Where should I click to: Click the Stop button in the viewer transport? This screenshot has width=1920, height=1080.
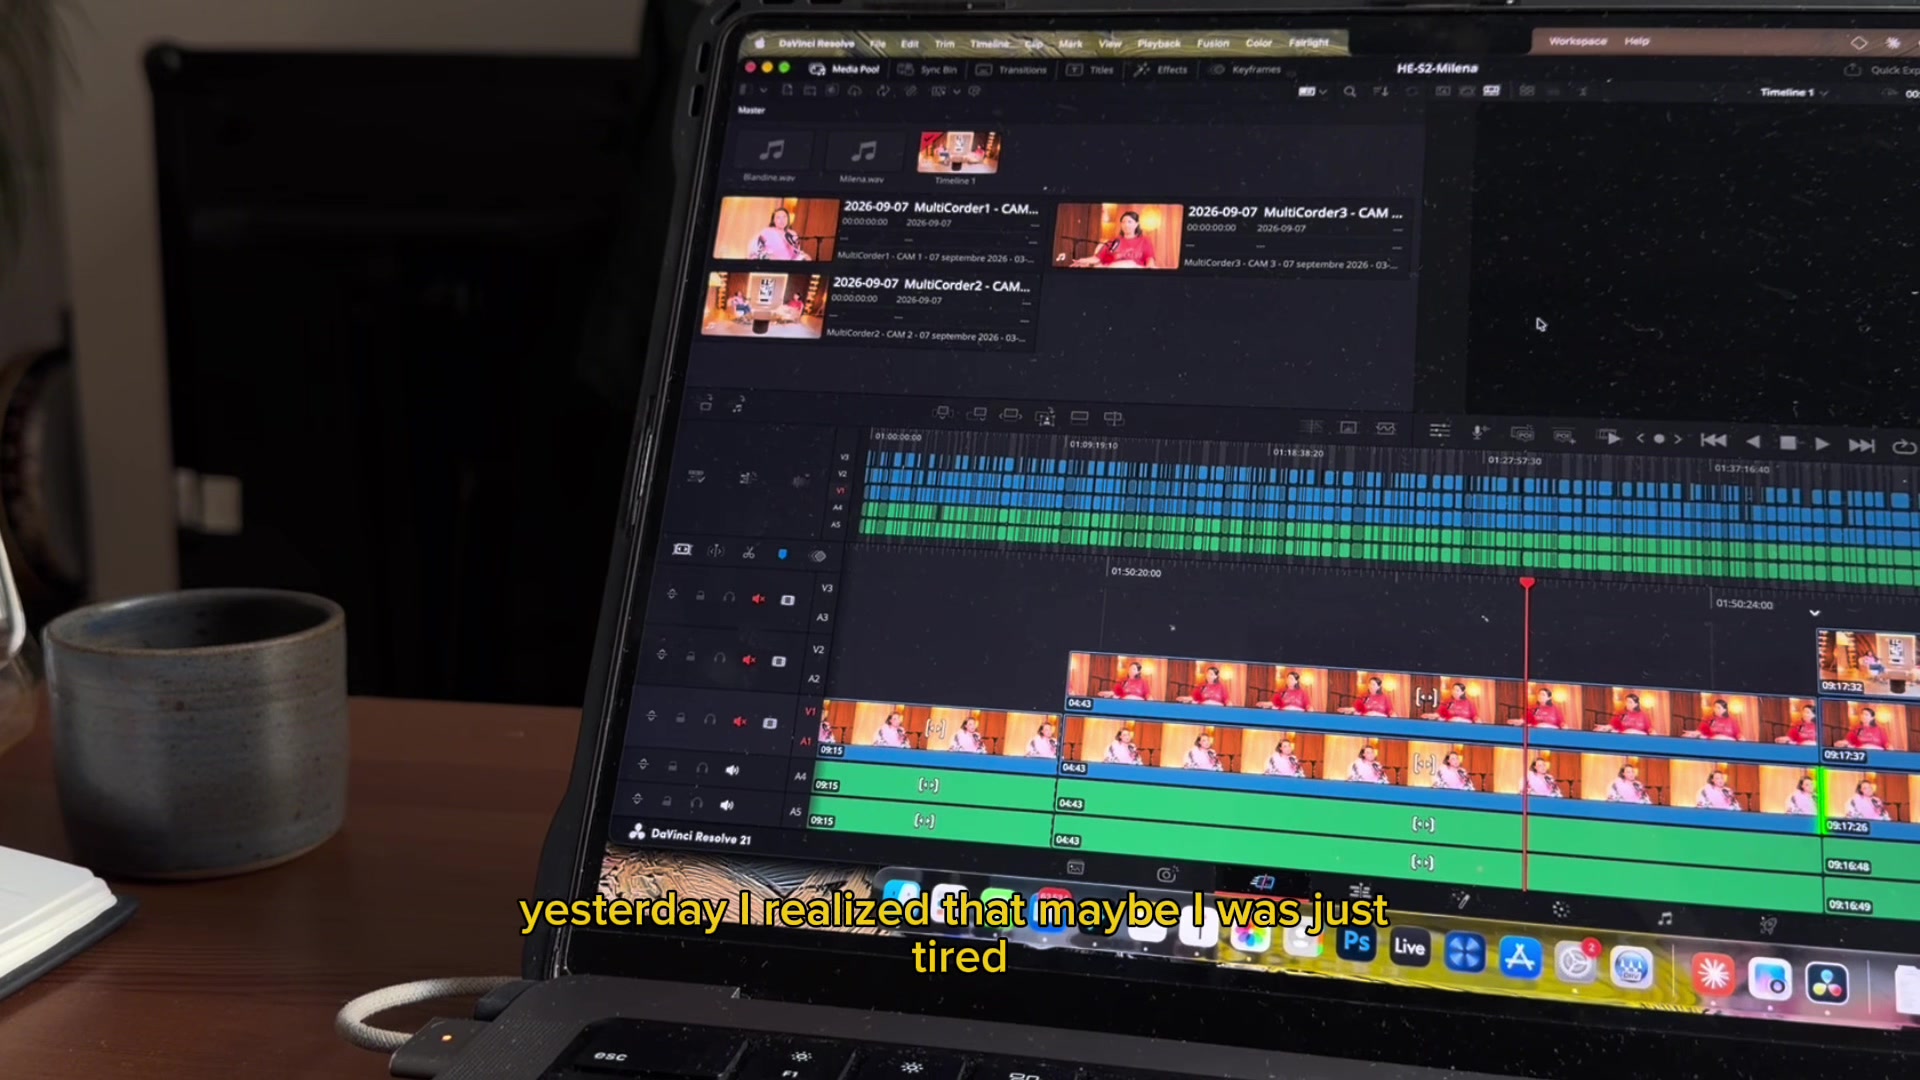tap(1788, 443)
